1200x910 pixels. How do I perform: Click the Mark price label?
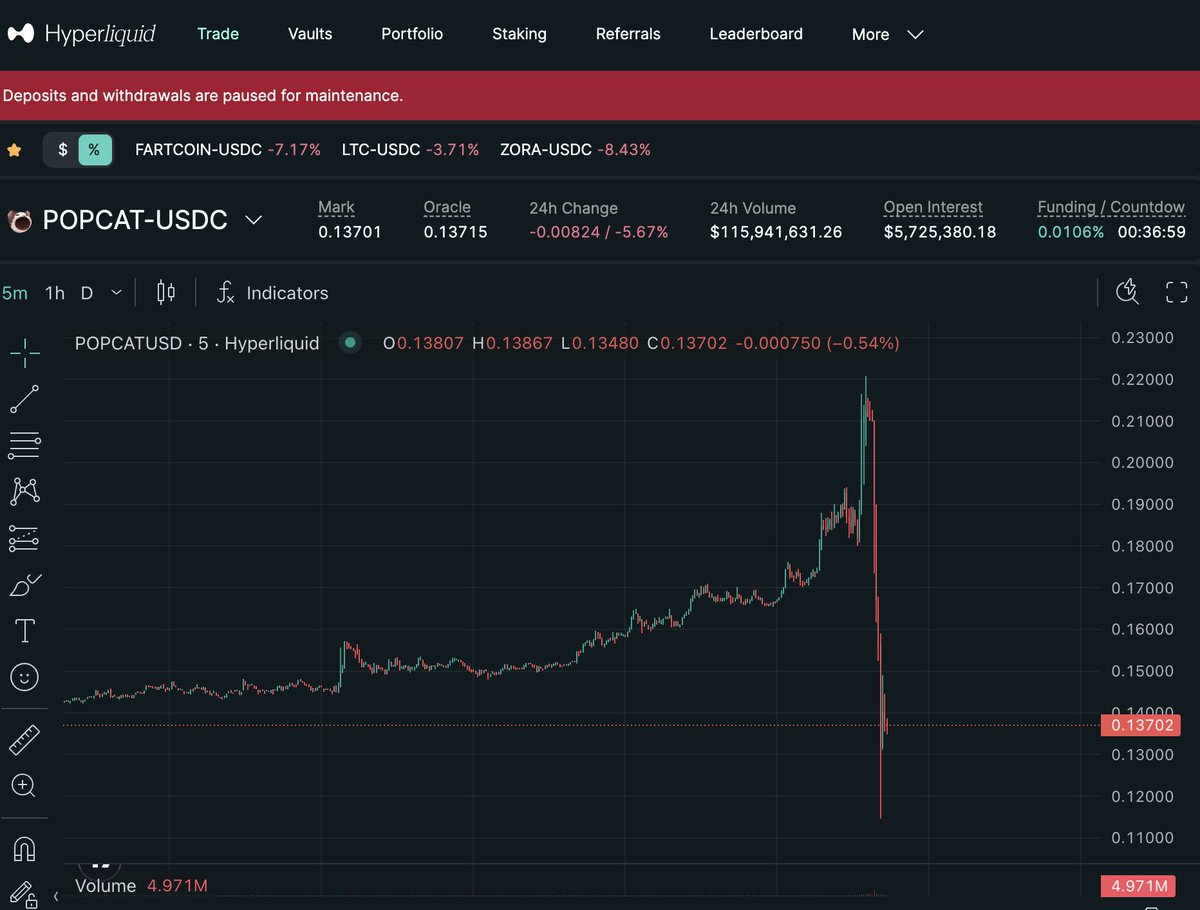click(x=336, y=208)
